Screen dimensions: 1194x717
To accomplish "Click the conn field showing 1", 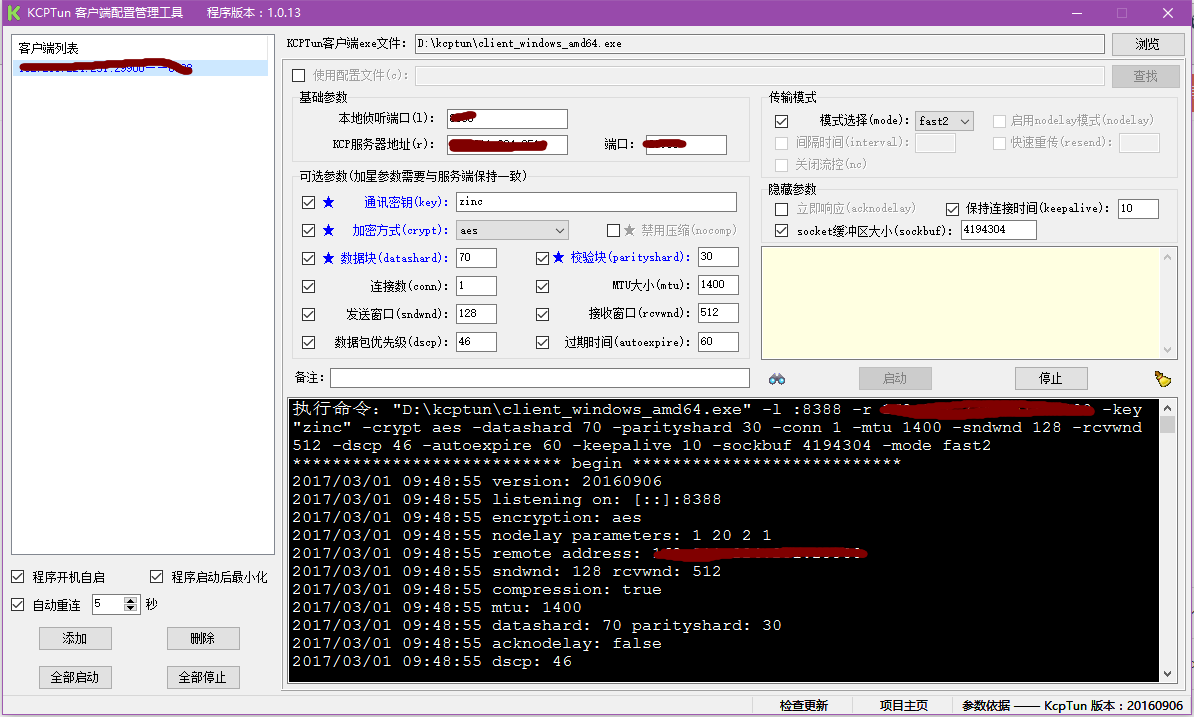I will coord(476,286).
